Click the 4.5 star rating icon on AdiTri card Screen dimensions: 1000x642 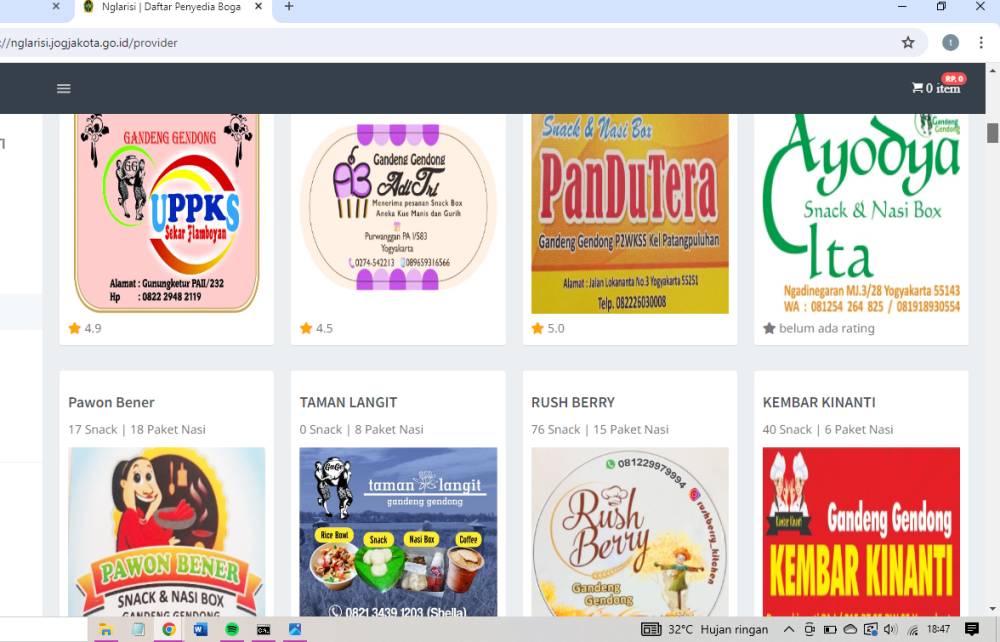click(x=306, y=328)
